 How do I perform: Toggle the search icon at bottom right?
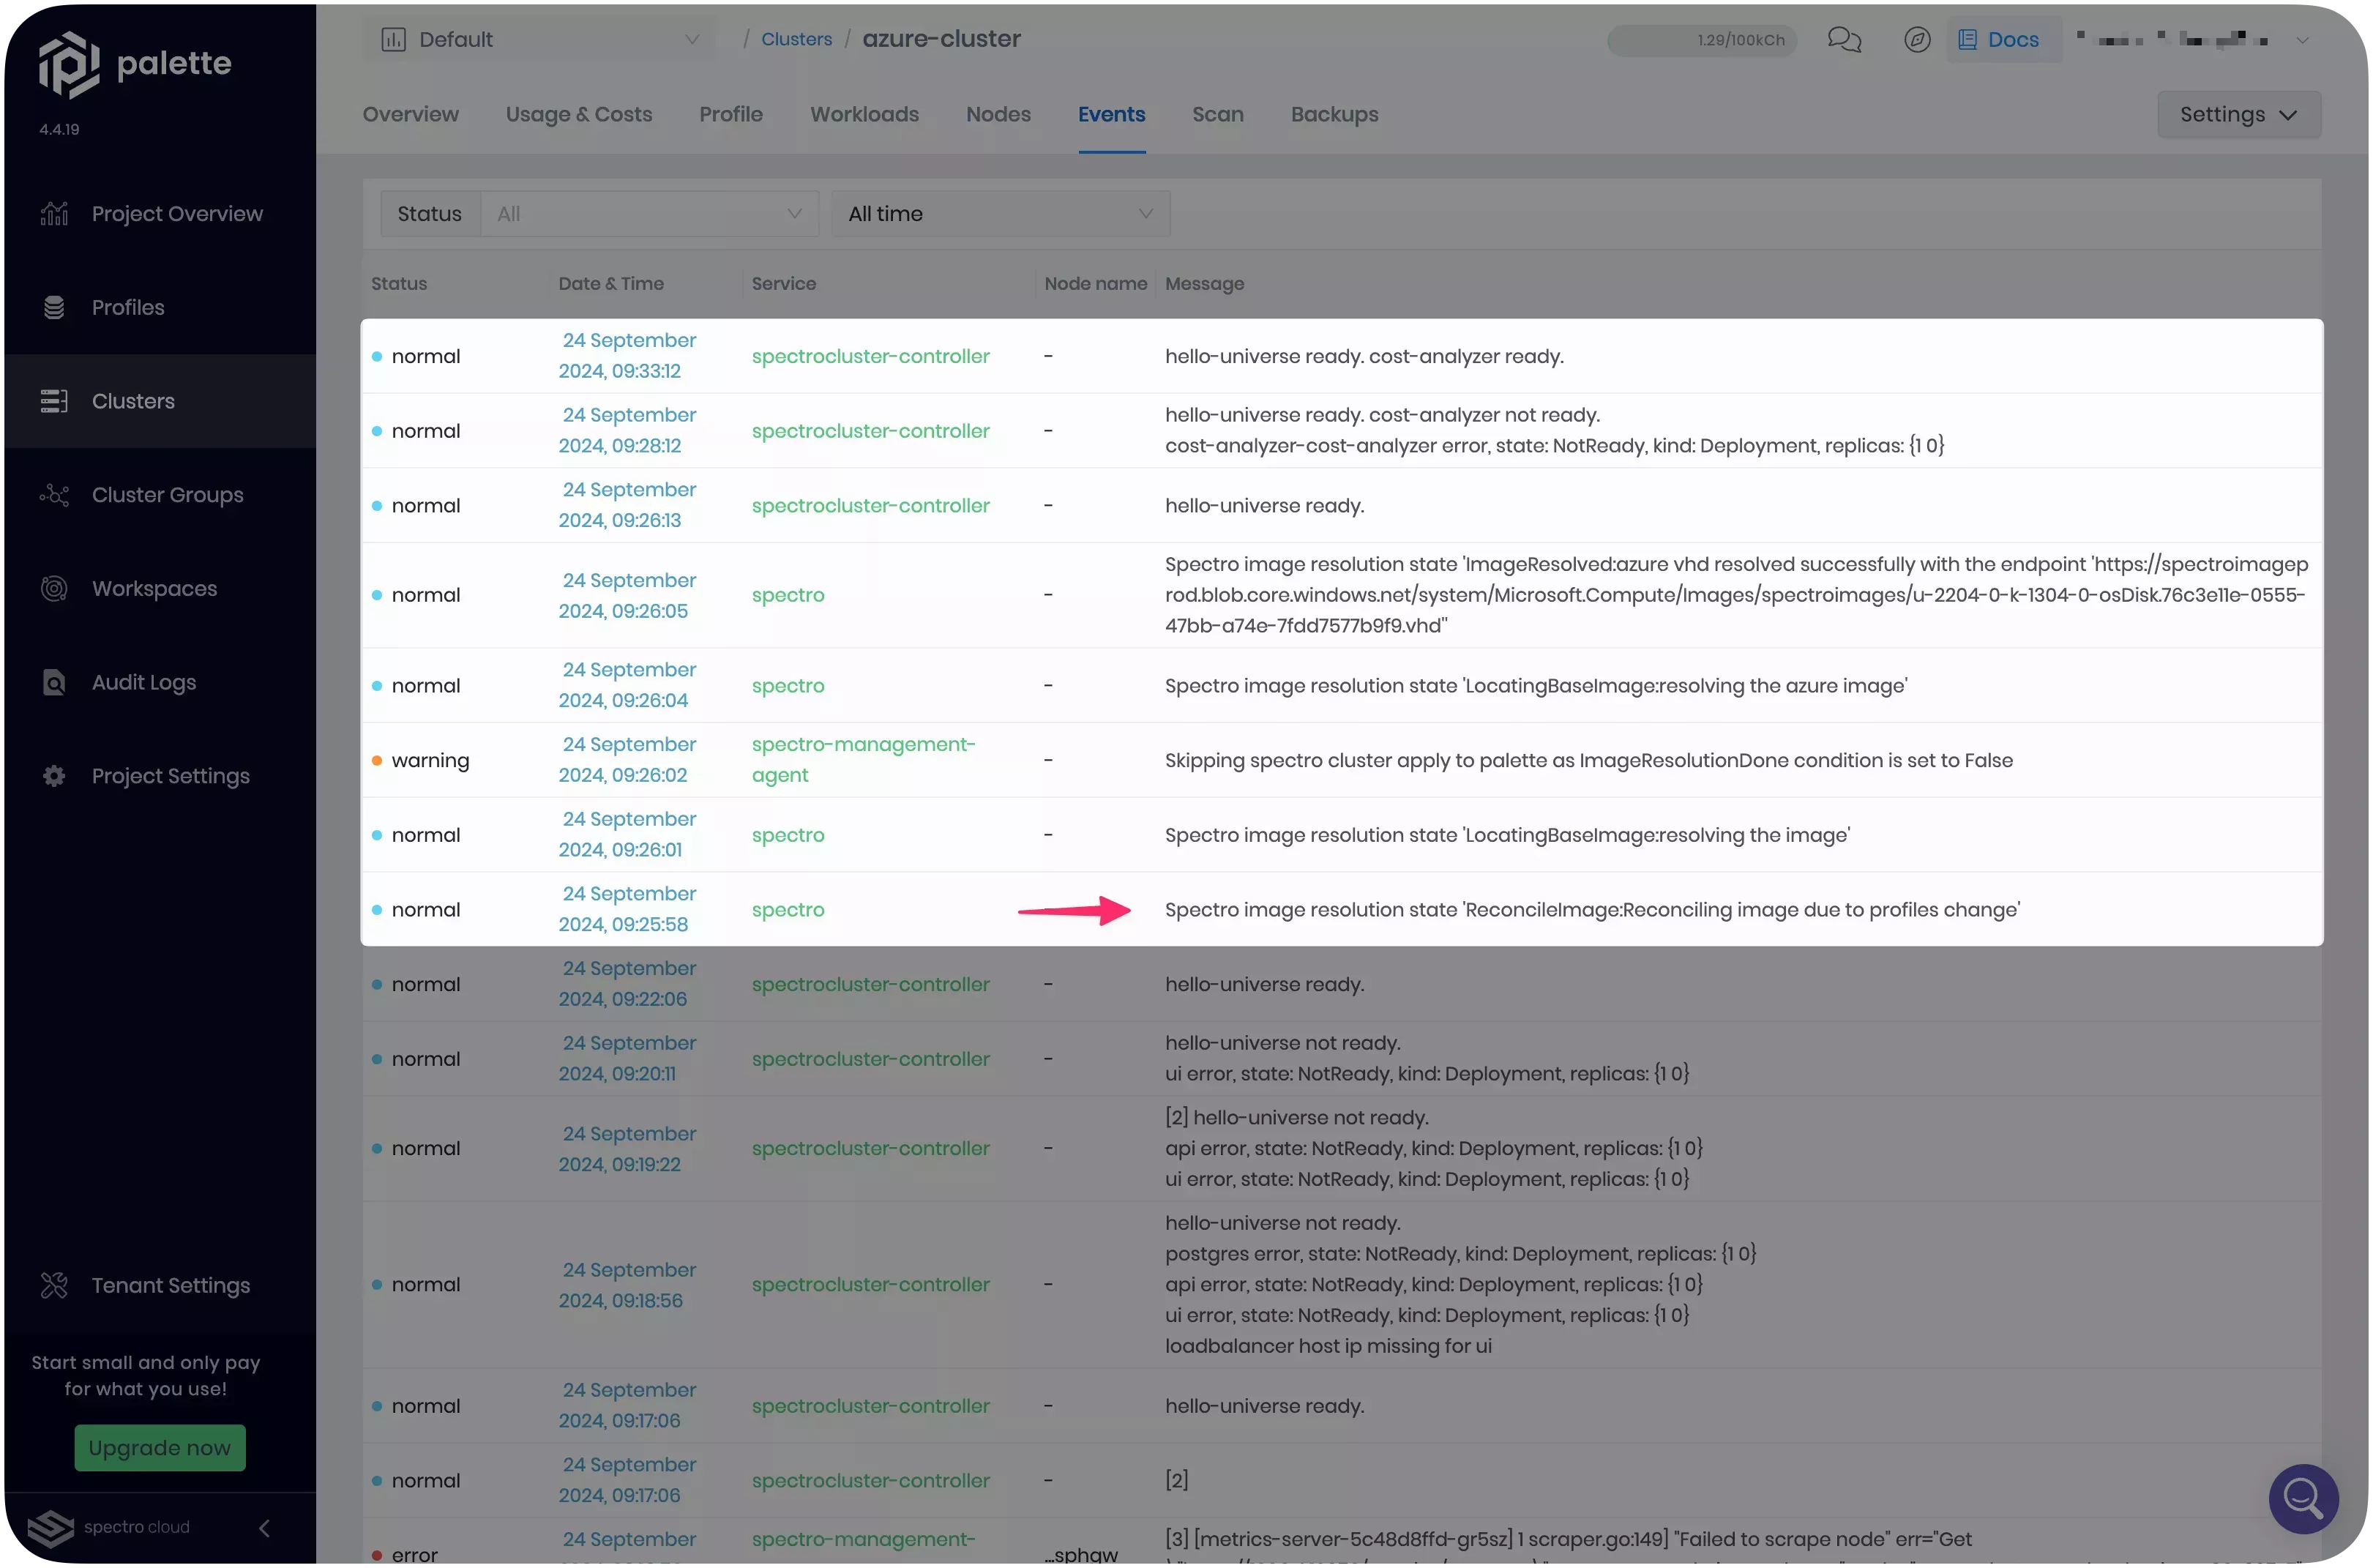2303,1499
